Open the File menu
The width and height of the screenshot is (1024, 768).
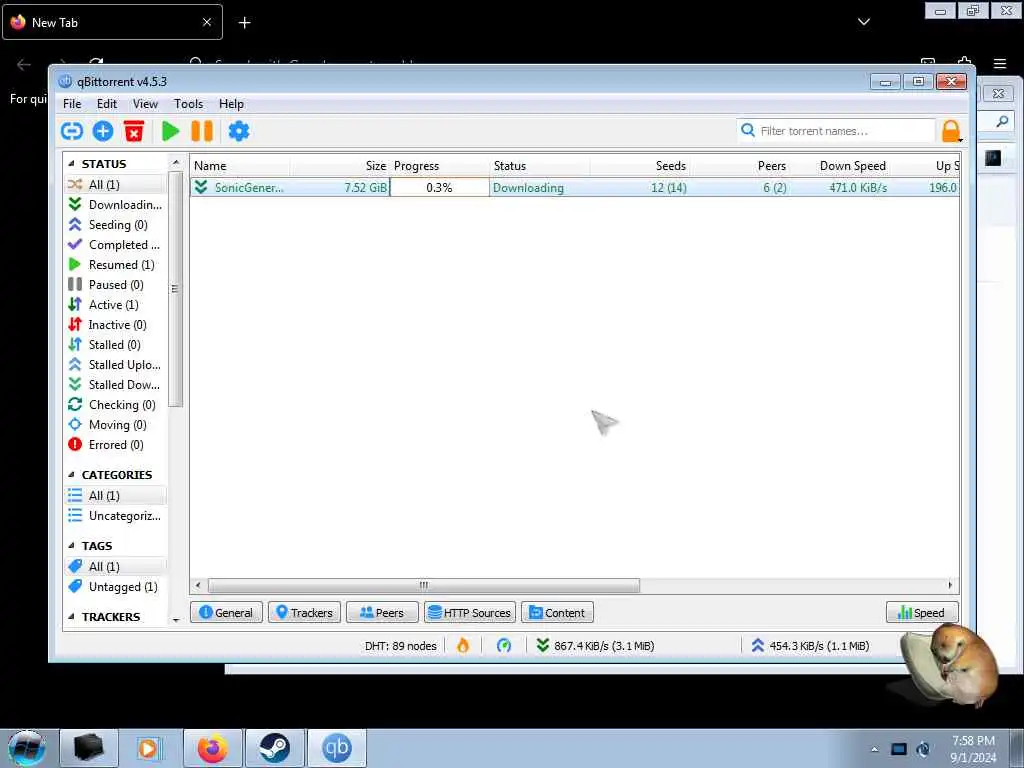(x=72, y=104)
